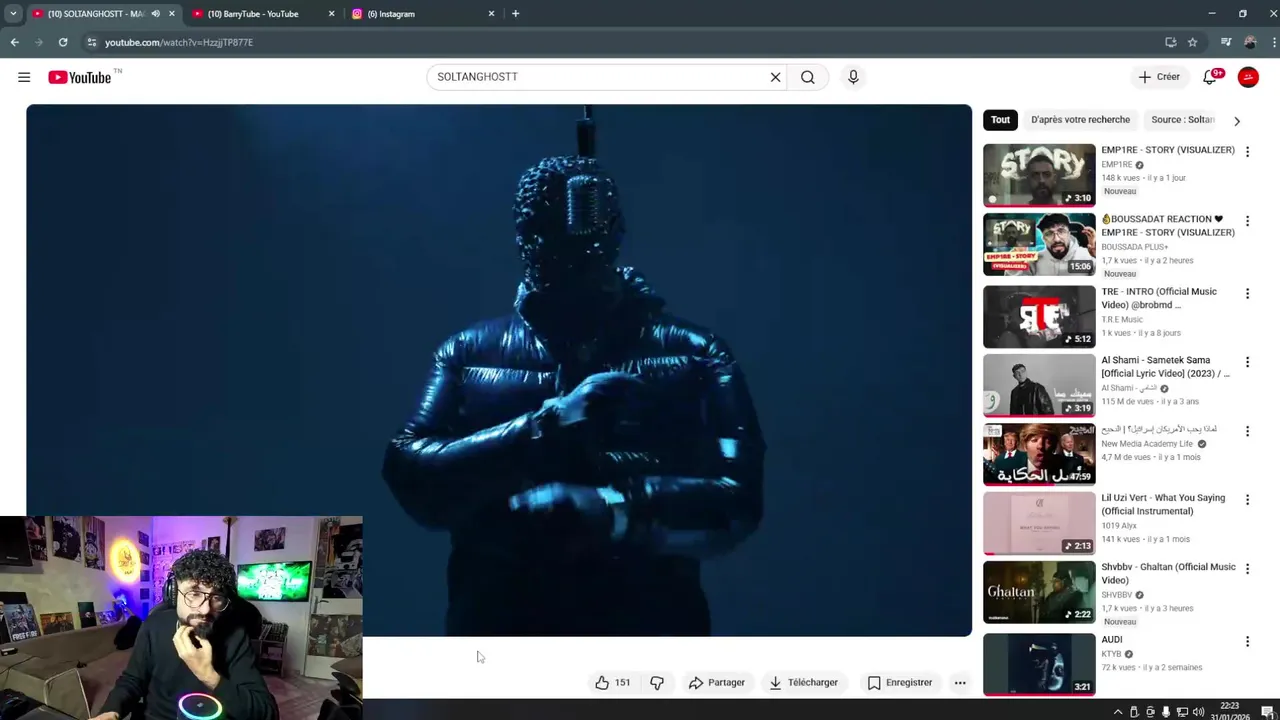This screenshot has width=1280, height=720.
Task: Reload the page with refresh icon
Action: click(x=63, y=42)
